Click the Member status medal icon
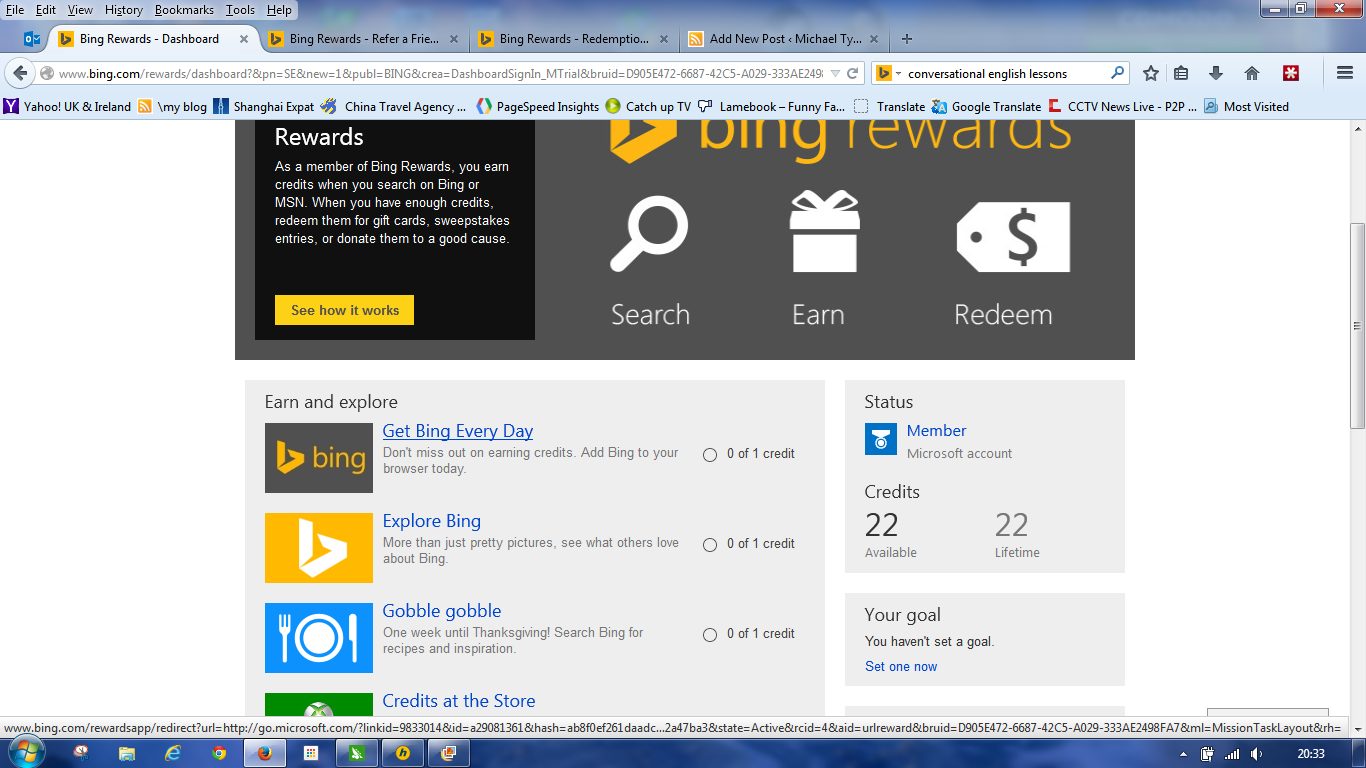This screenshot has width=1366, height=768. click(880, 439)
